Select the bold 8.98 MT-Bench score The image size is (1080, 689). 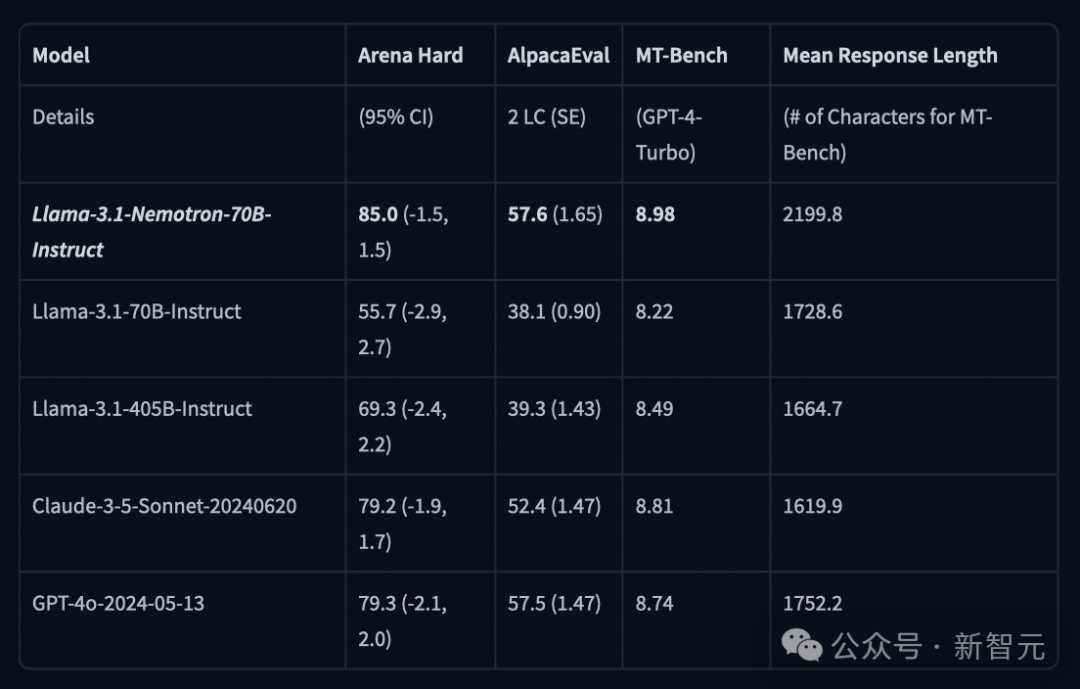click(655, 214)
